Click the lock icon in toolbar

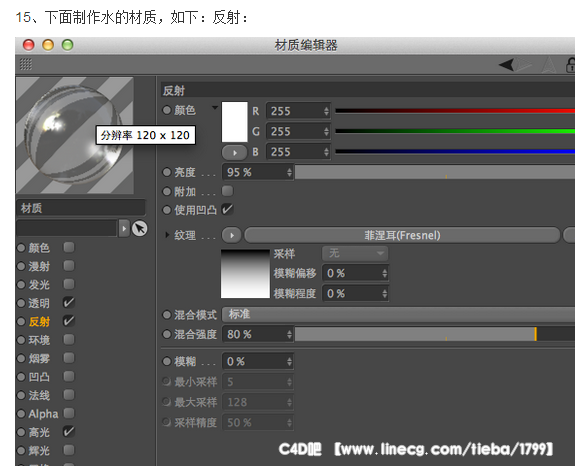(571, 65)
